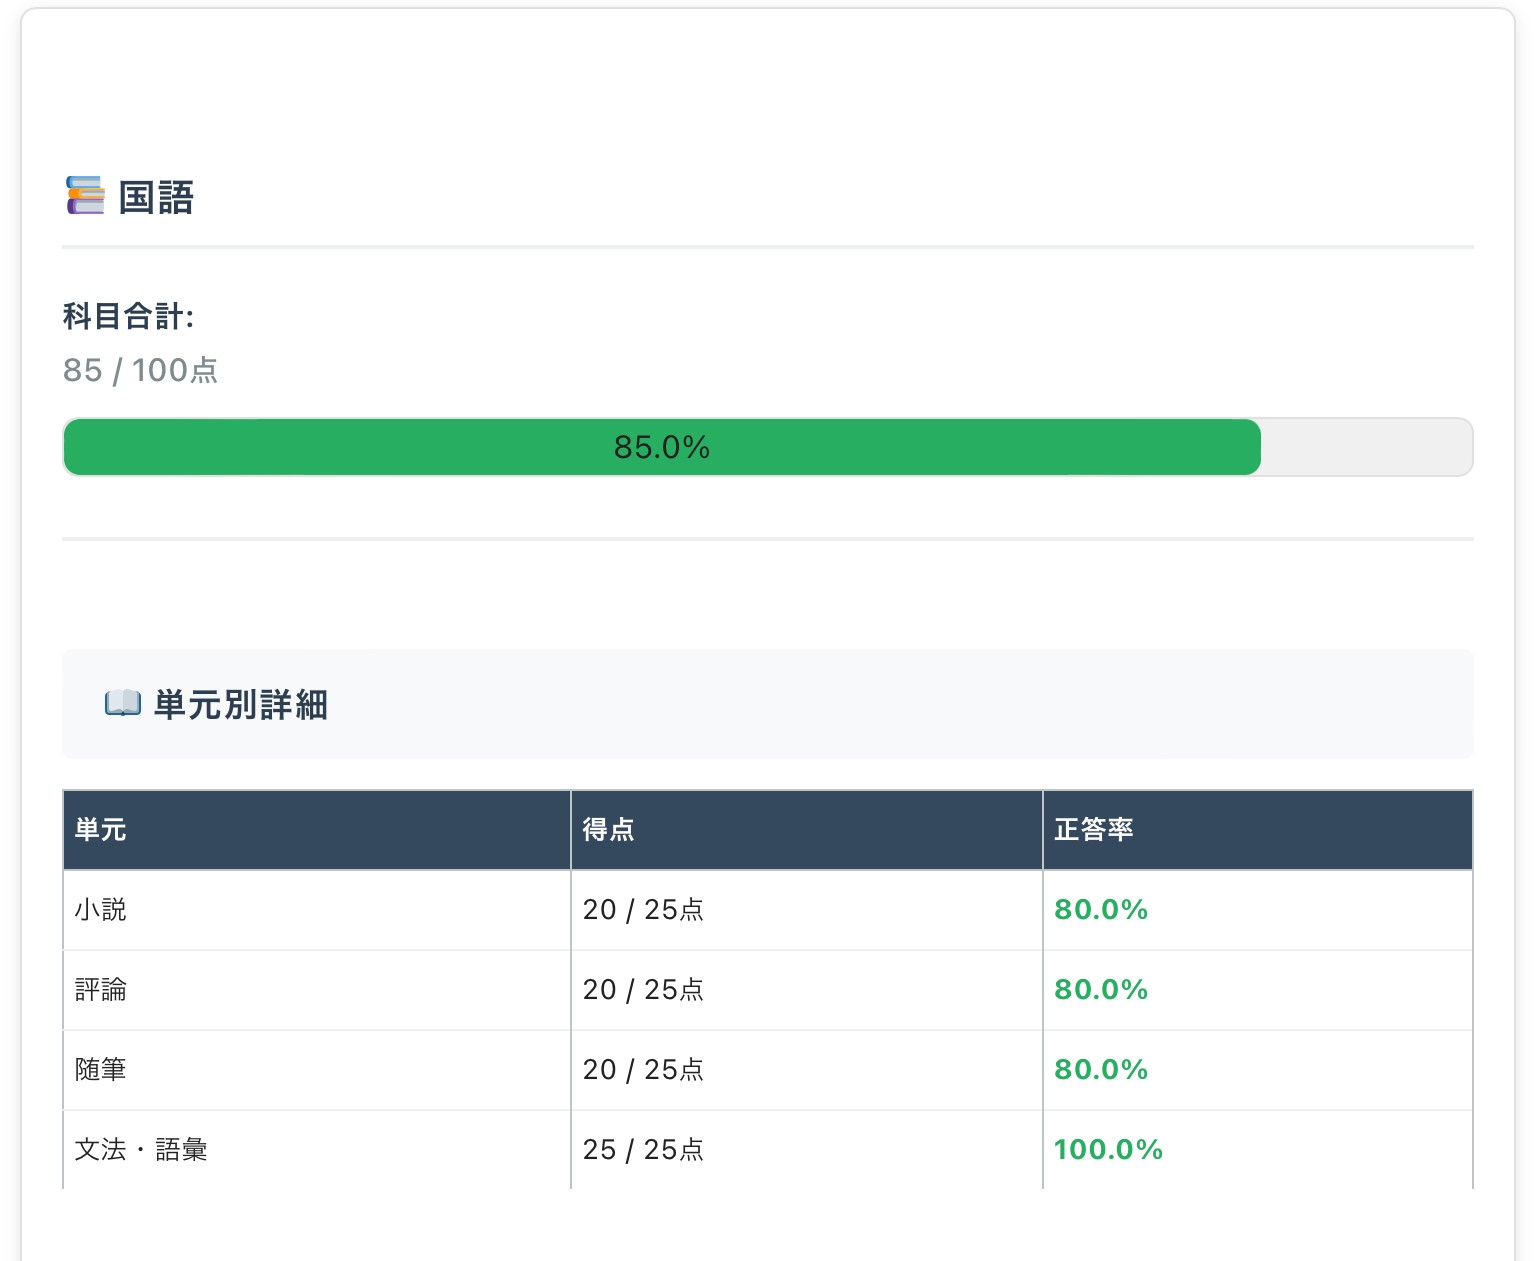Screen dimensions: 1536x1261
Task: Click the 文法・語彙 score 25 / 25点
Action: (643, 1150)
